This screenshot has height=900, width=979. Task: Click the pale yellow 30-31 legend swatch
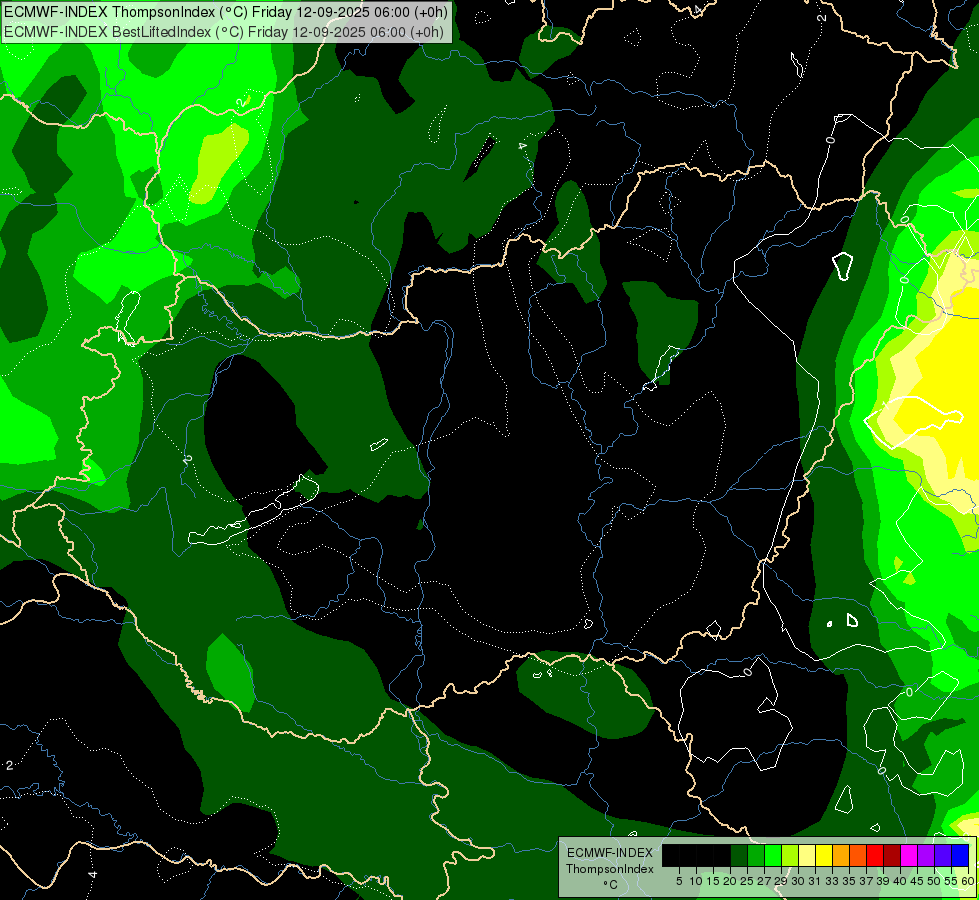click(x=807, y=855)
